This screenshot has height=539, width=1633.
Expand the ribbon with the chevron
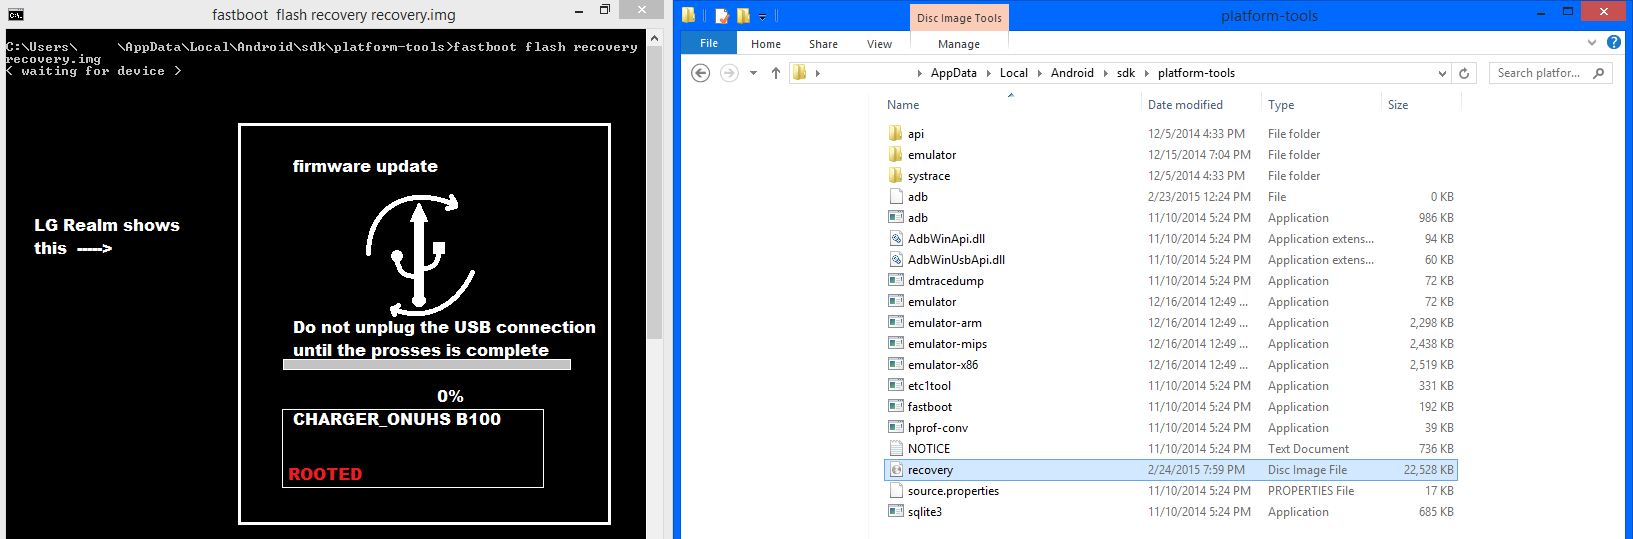pyautogui.click(x=1592, y=43)
